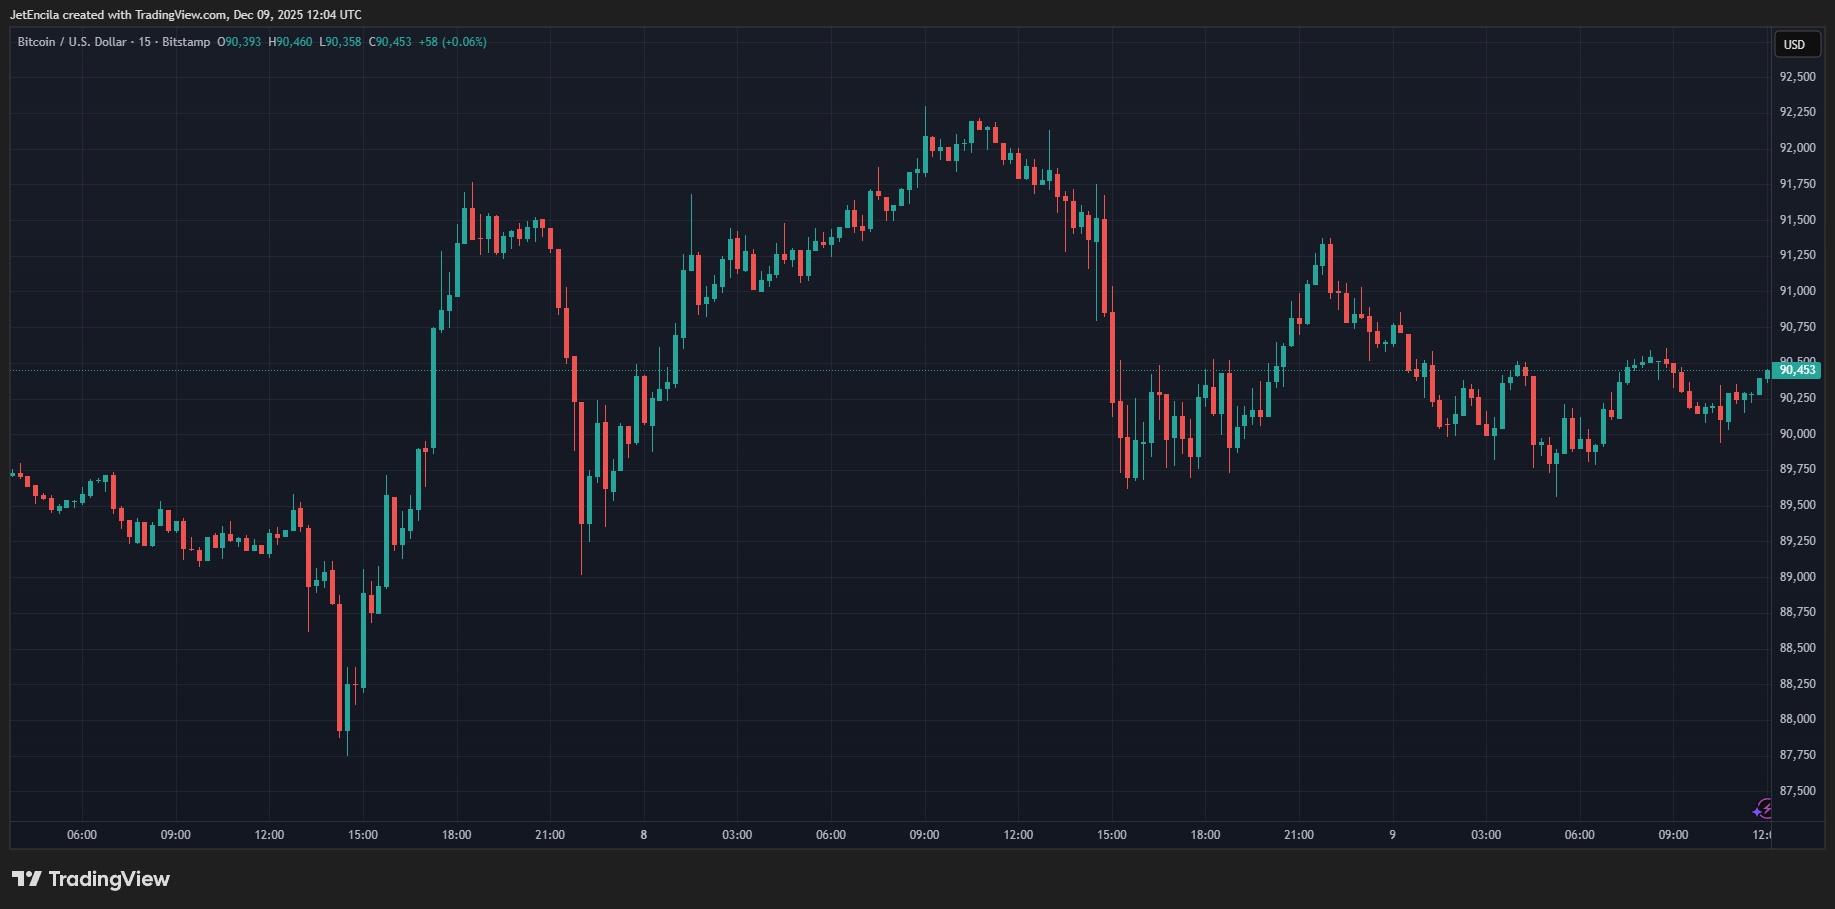
Task: Open the USD currency selector
Action: pos(1795,44)
